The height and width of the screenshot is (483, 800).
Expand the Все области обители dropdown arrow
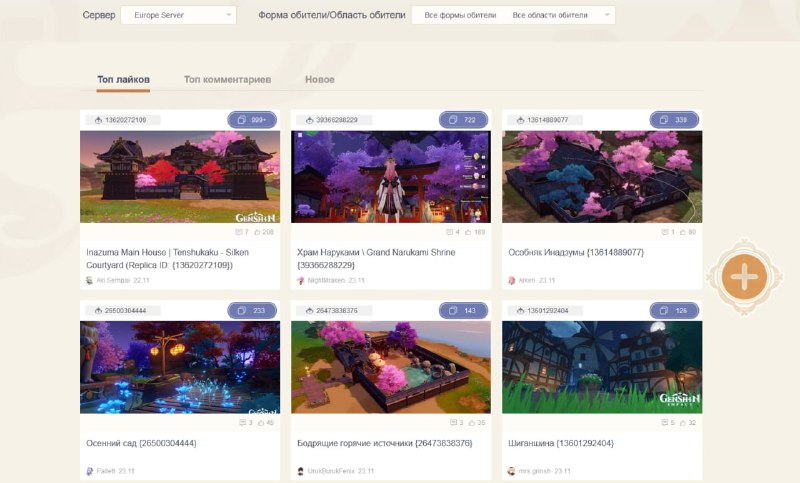(607, 15)
